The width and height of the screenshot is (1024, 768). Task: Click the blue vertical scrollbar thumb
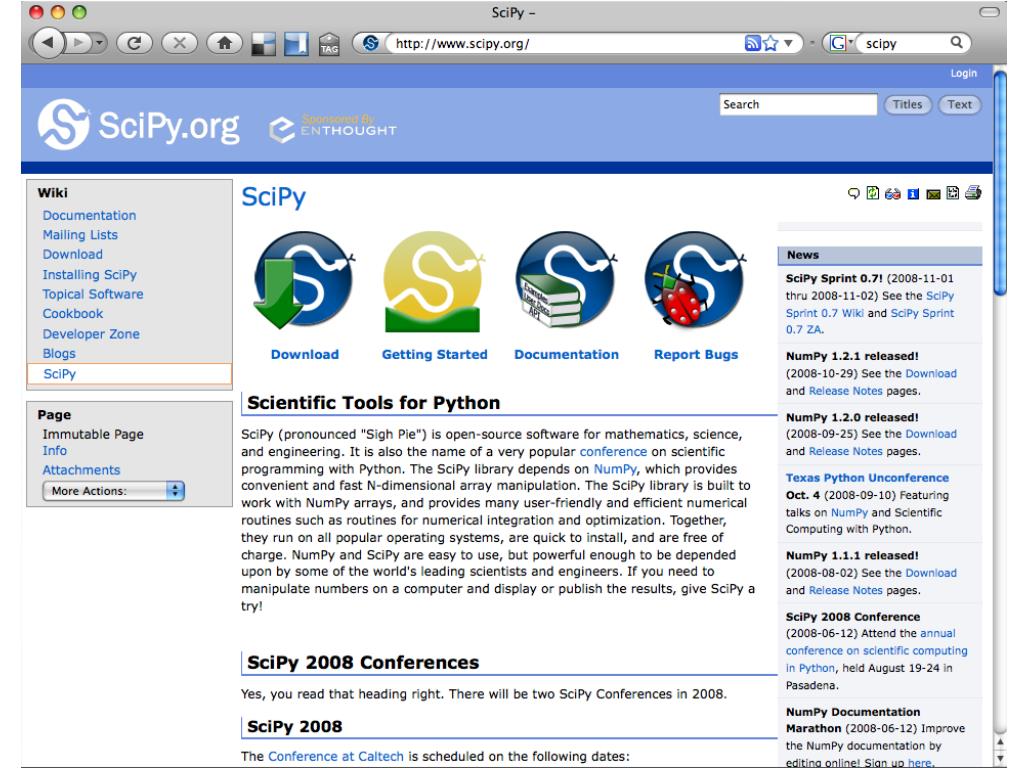[x=1000, y=183]
